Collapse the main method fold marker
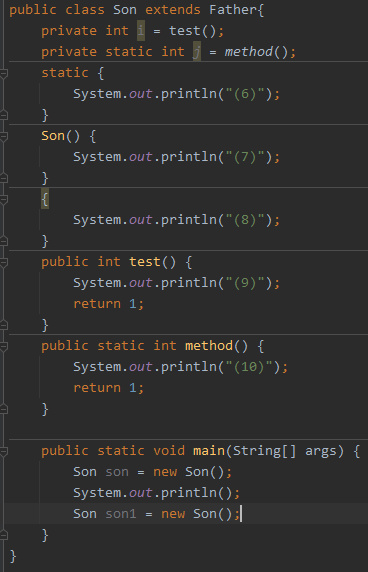Image resolution: width=368 pixels, height=572 pixels. (x=4, y=451)
